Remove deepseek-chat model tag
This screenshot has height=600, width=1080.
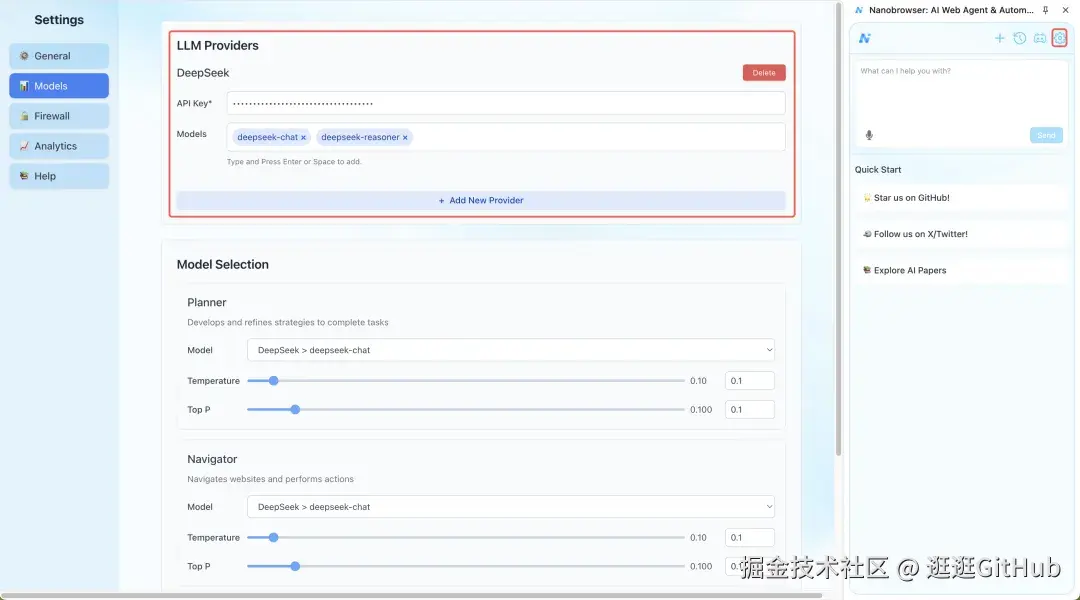click(x=303, y=138)
